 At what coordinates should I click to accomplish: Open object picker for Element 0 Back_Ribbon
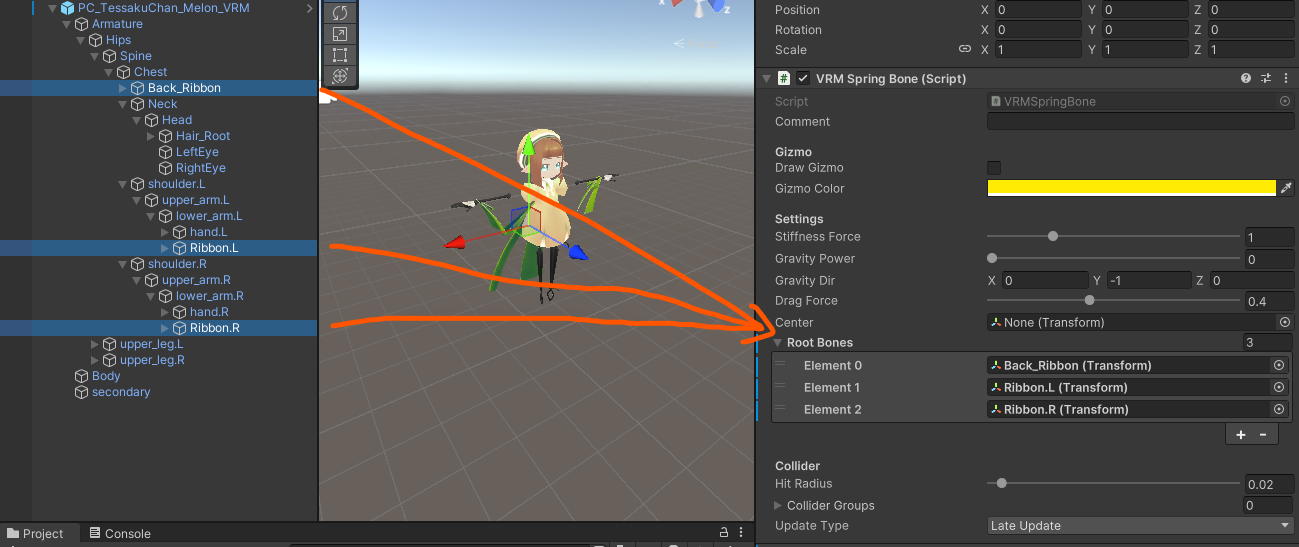(x=1278, y=365)
